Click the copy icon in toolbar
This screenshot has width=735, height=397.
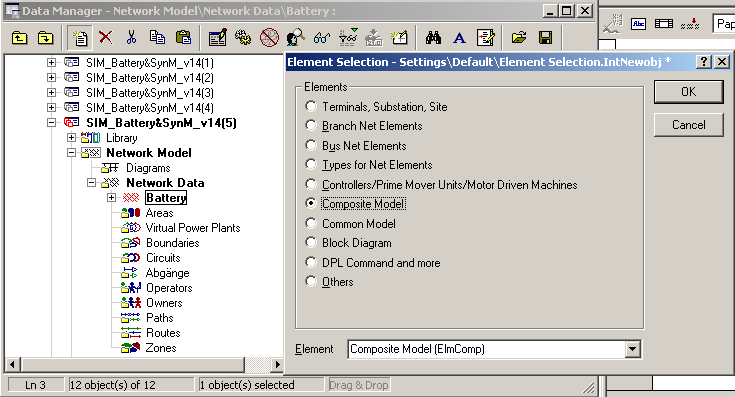pos(157,37)
